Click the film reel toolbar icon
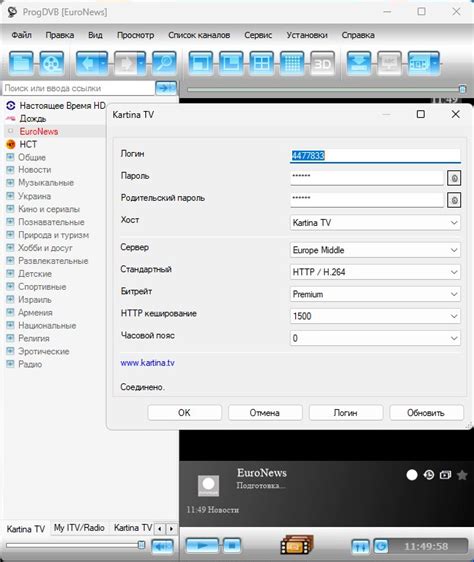 (x=52, y=63)
